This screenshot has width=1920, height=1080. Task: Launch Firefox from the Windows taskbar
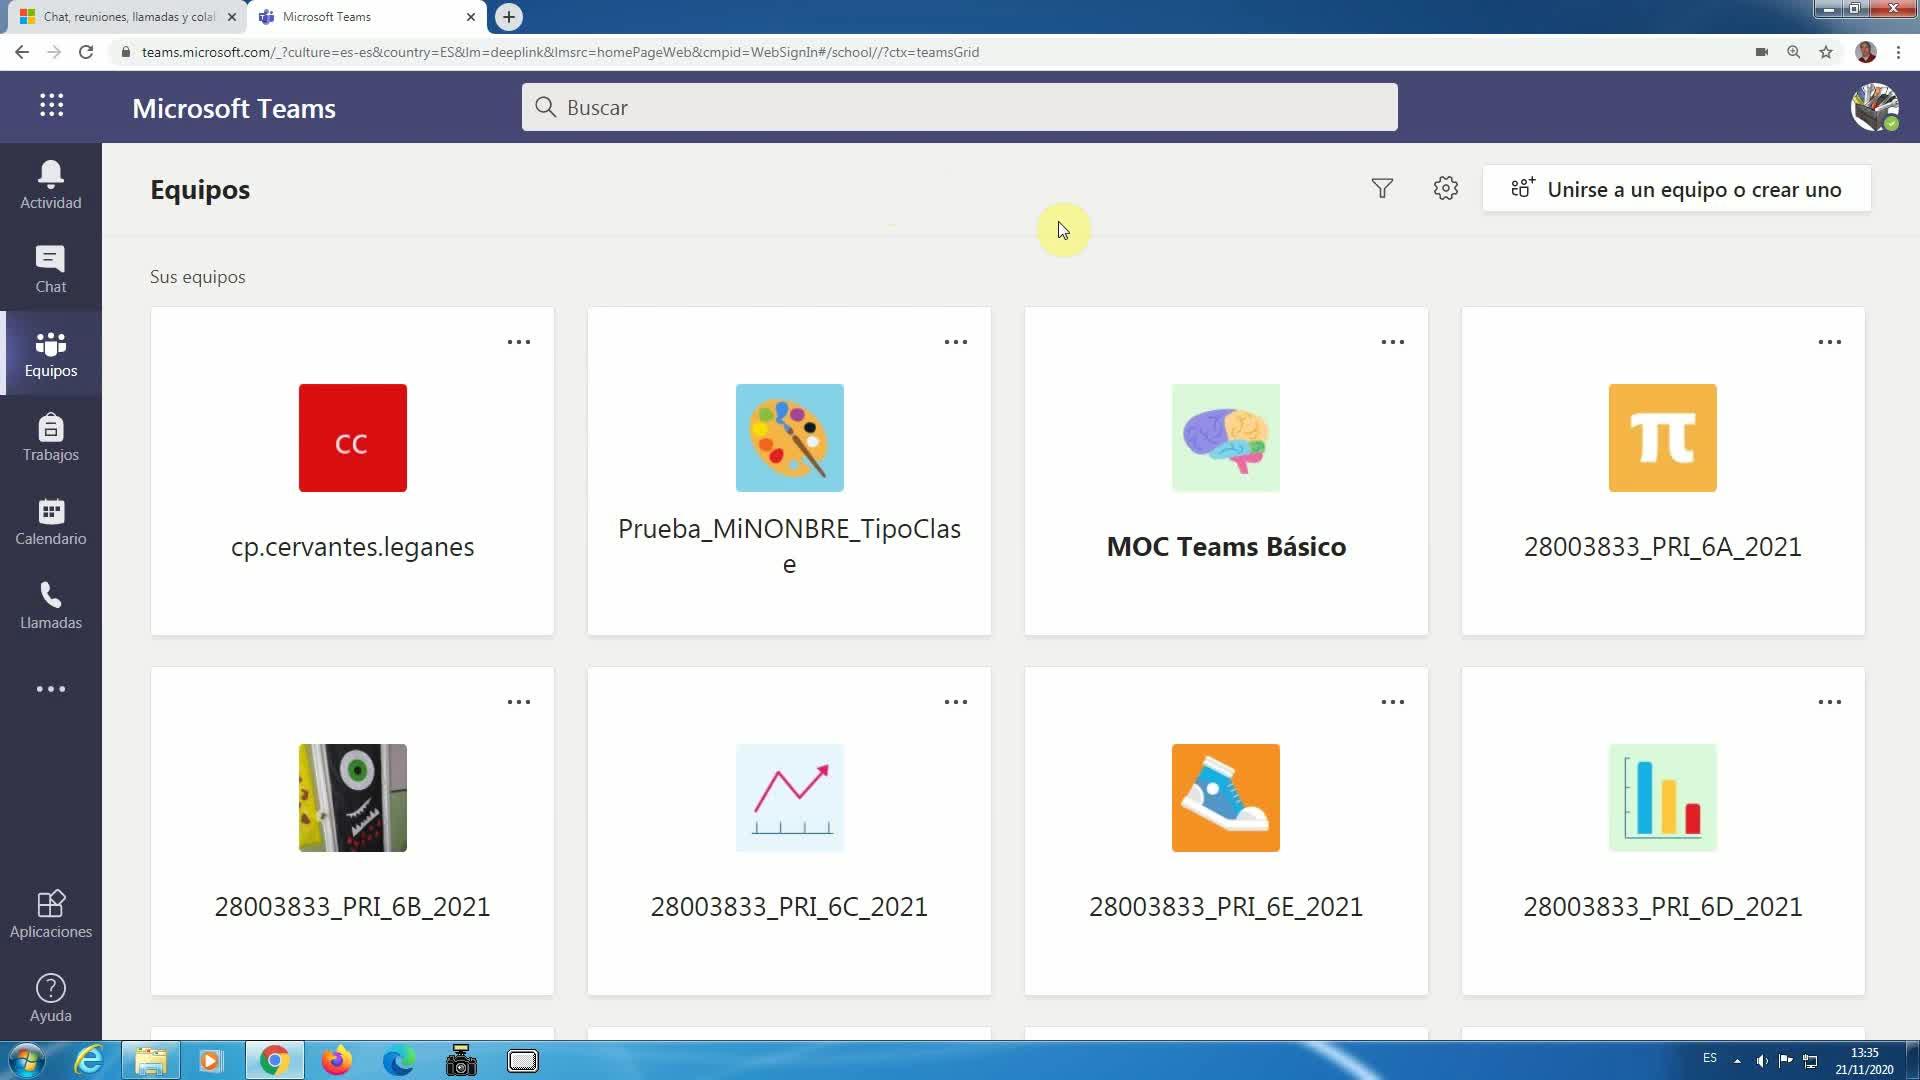coord(336,1060)
